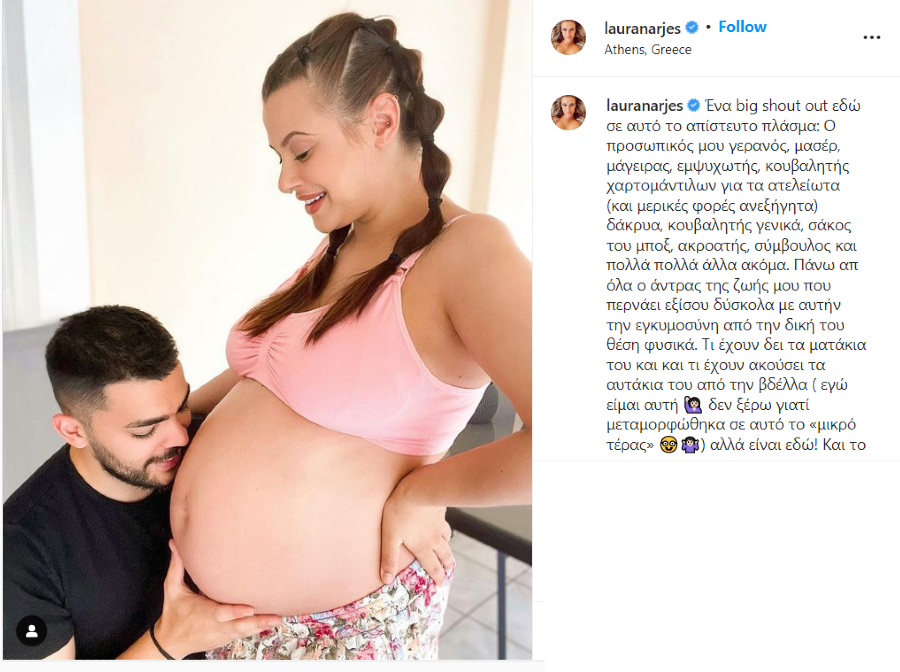
Task: Open the Athens, Greece location link
Action: click(x=647, y=50)
